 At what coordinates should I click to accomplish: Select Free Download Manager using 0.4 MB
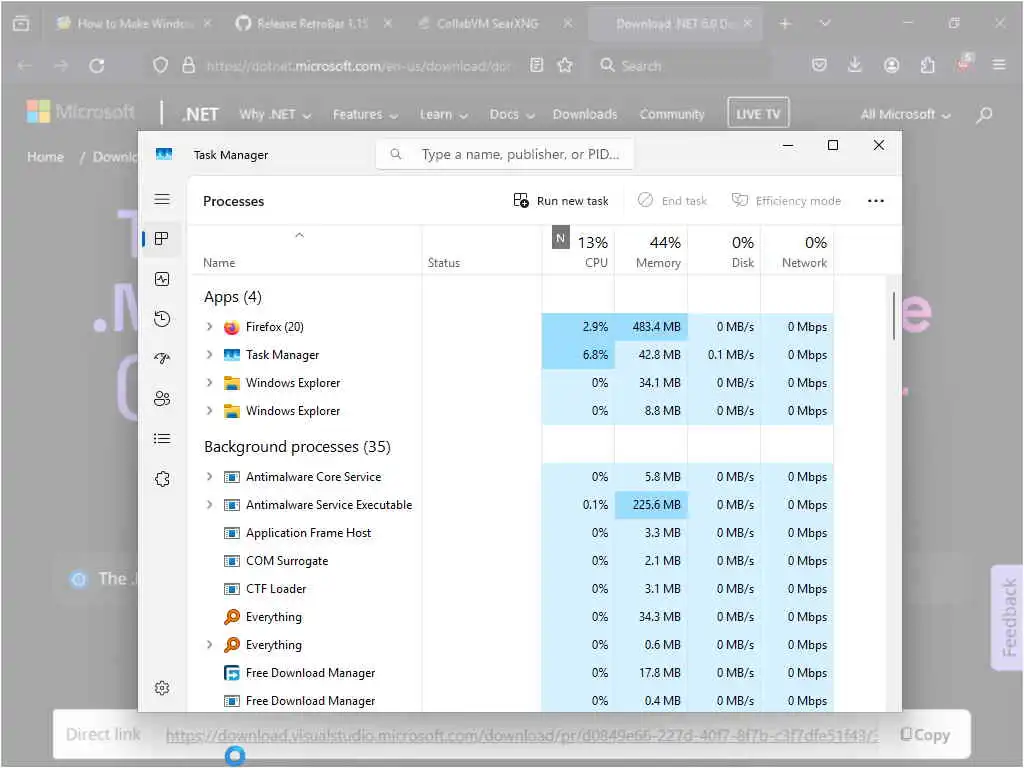(x=513, y=701)
